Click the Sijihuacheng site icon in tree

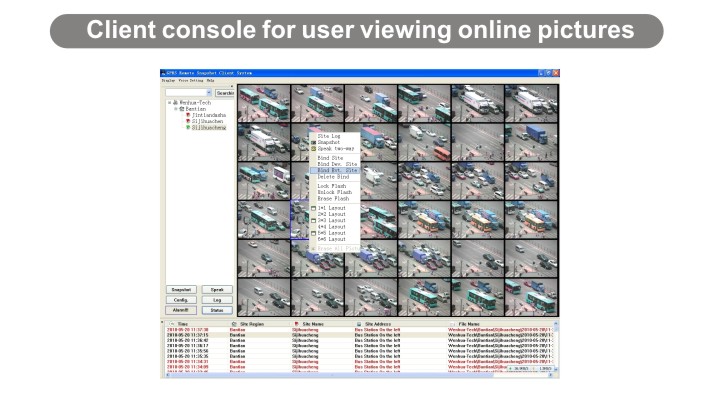point(188,128)
